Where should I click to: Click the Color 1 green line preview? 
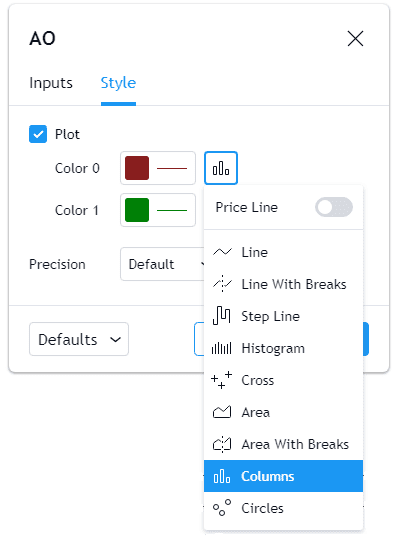tap(172, 210)
